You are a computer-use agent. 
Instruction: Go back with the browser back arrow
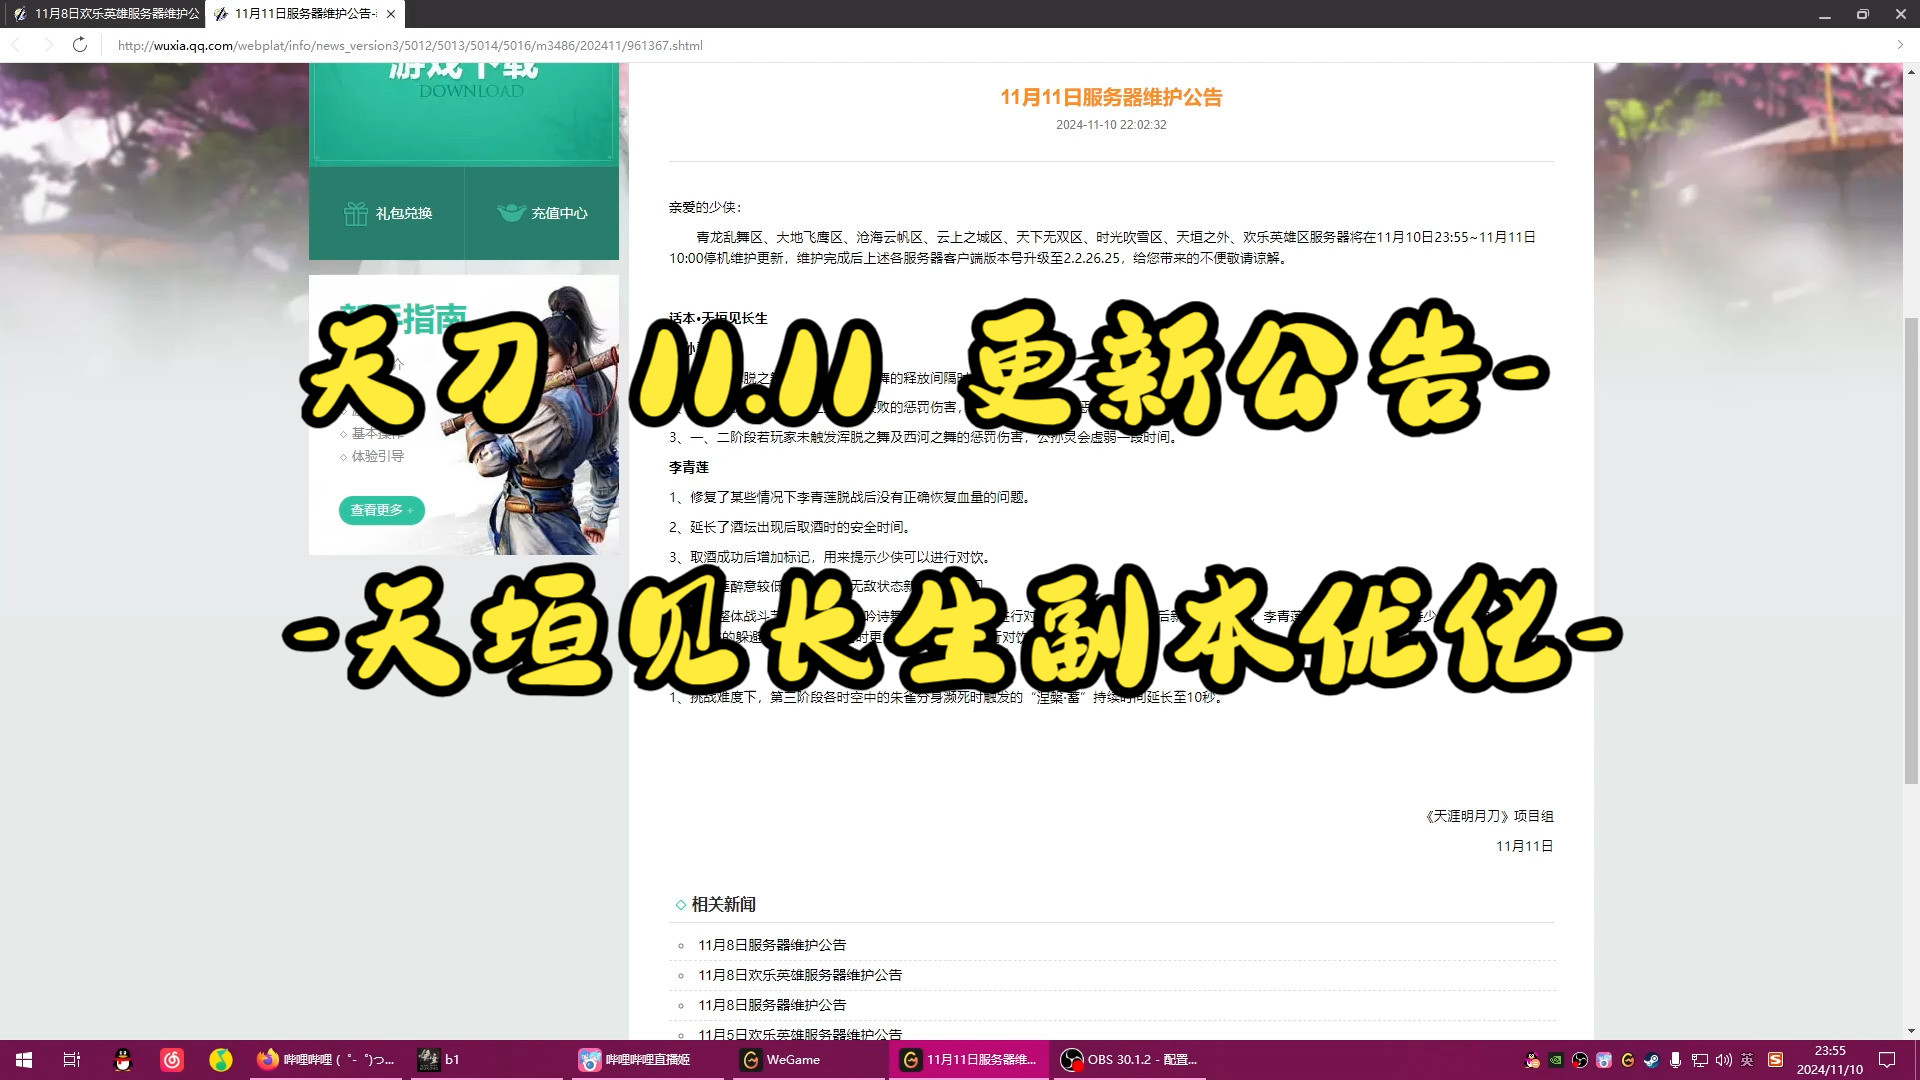click(16, 45)
